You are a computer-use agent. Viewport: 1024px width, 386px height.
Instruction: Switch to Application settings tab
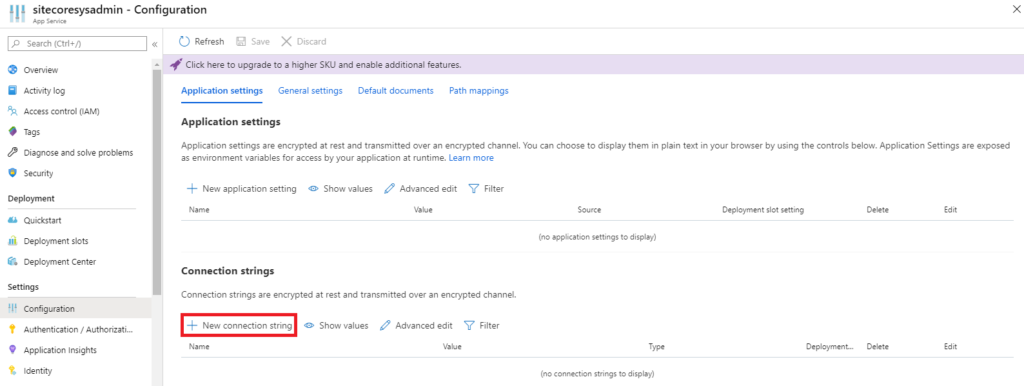point(222,91)
